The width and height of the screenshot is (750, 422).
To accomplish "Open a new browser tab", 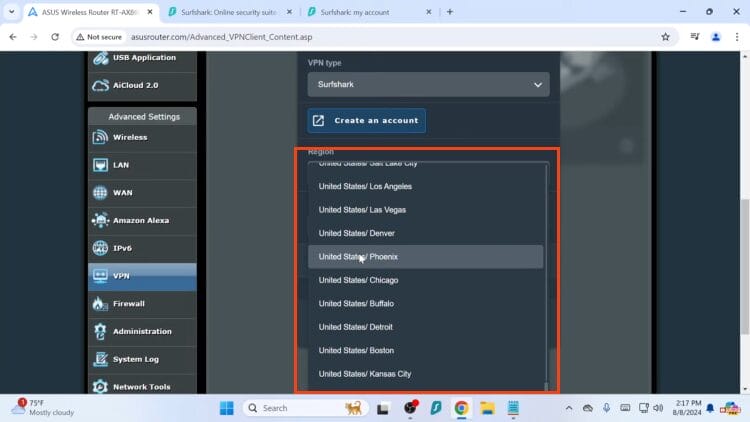I will tap(450, 12).
